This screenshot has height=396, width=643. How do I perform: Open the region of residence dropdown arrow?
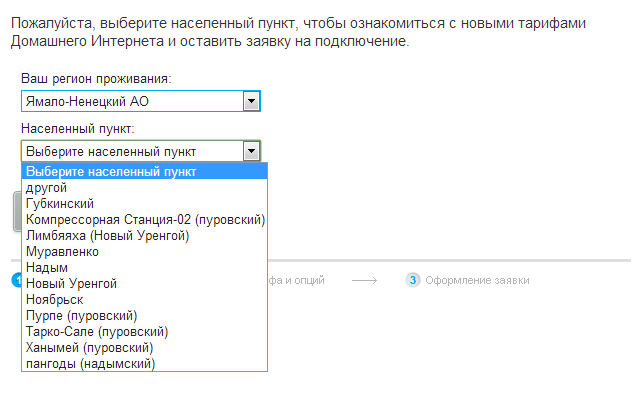pos(251,101)
